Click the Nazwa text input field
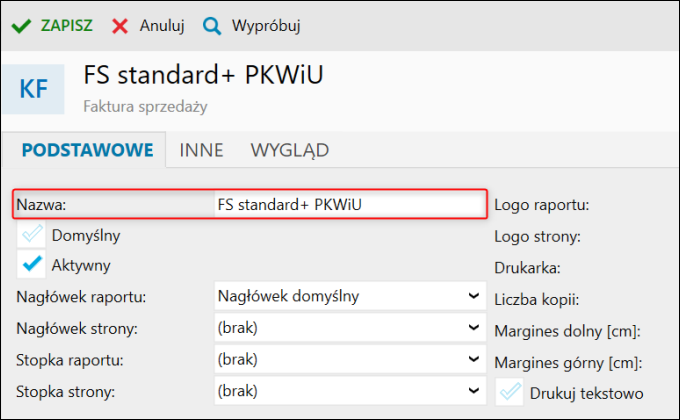 (348, 204)
